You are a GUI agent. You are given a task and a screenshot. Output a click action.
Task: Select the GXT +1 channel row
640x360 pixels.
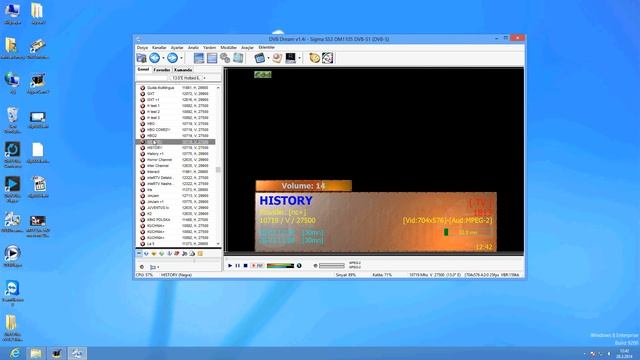(176, 100)
